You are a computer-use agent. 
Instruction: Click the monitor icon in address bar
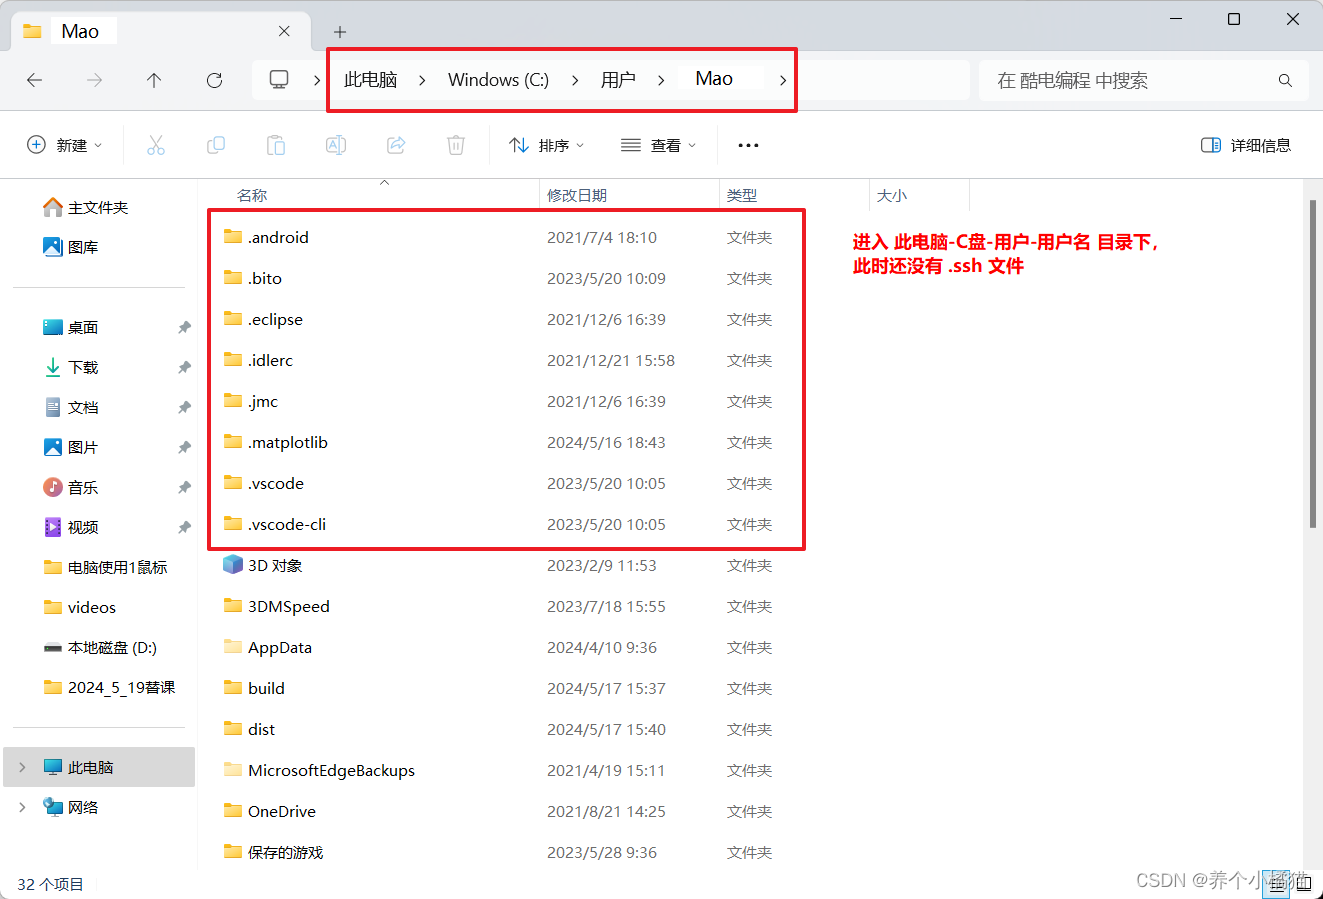279,80
